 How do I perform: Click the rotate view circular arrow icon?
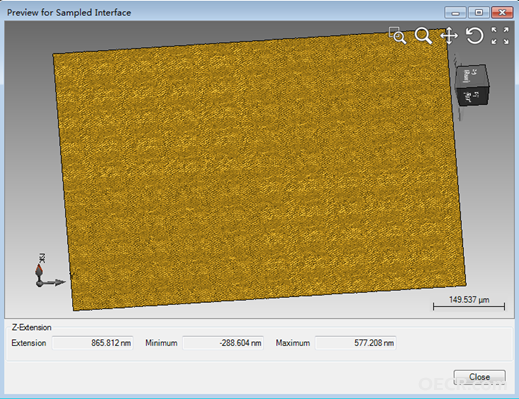(x=474, y=36)
